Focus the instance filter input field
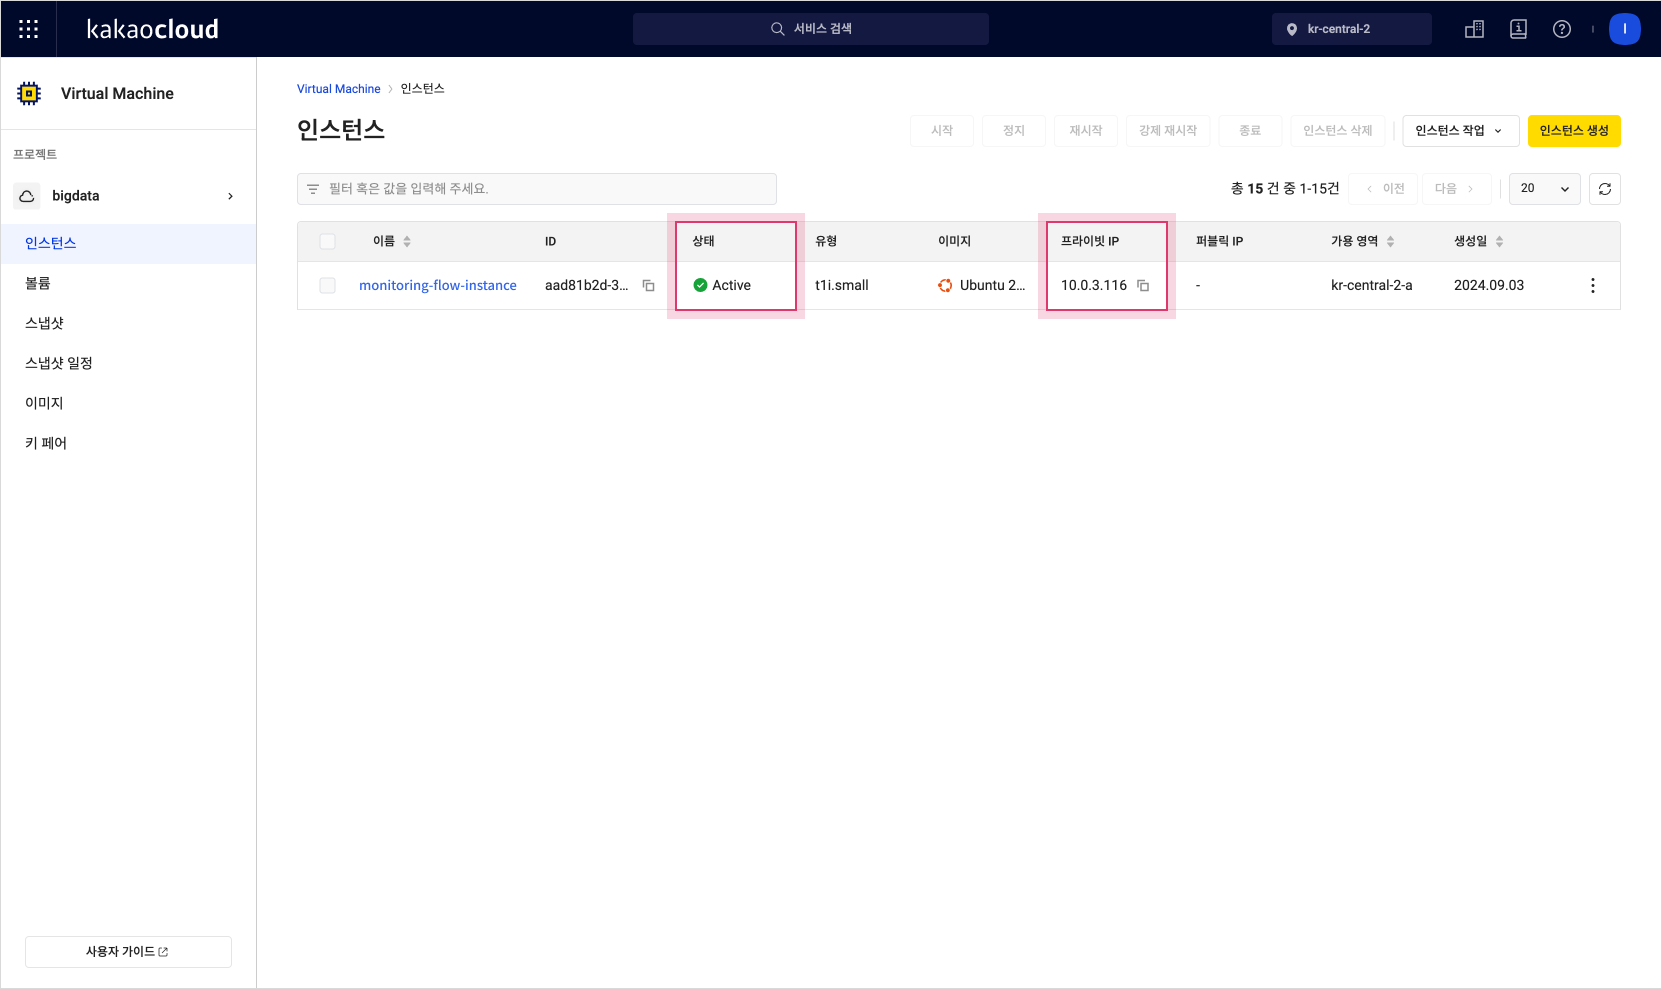1662x989 pixels. 537,189
